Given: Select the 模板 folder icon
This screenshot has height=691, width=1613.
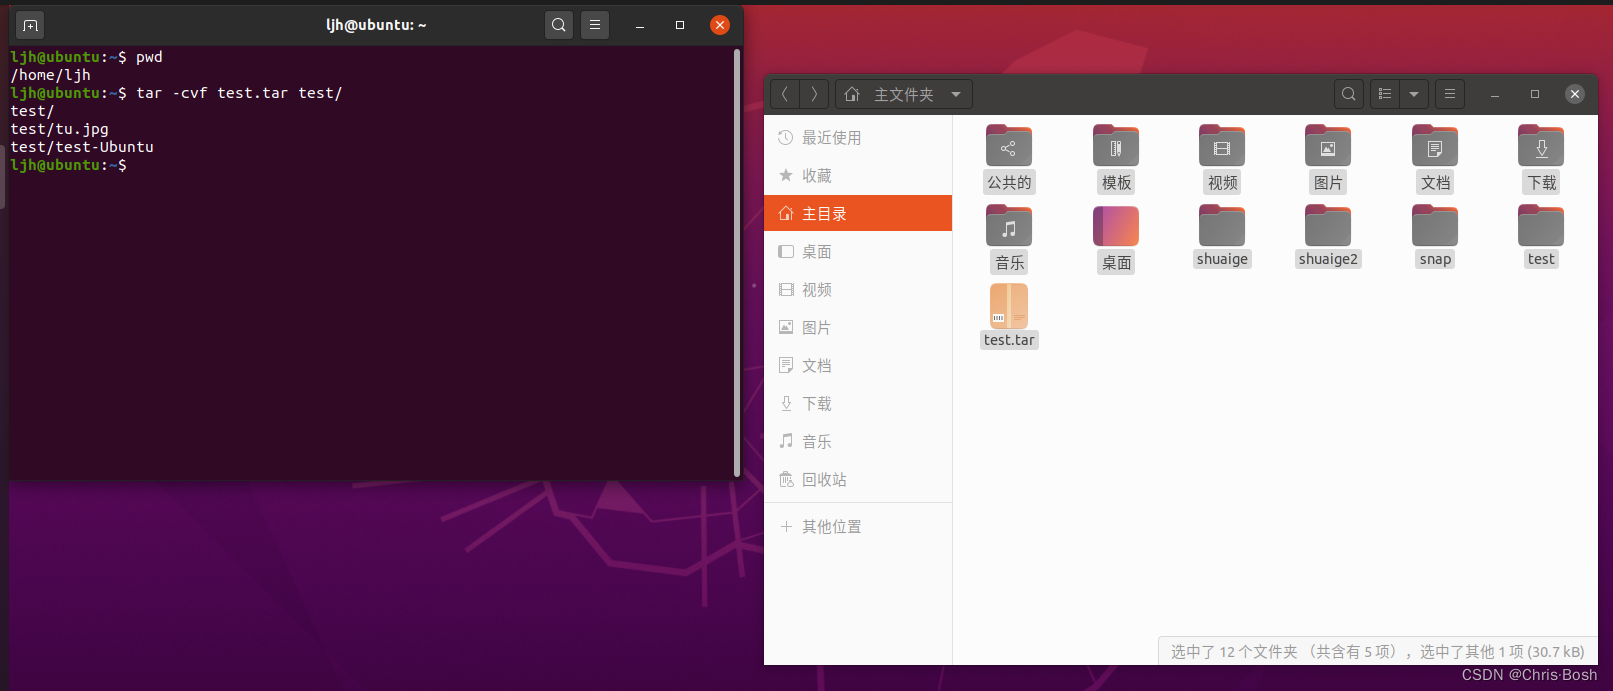Looking at the screenshot, I should (1116, 146).
